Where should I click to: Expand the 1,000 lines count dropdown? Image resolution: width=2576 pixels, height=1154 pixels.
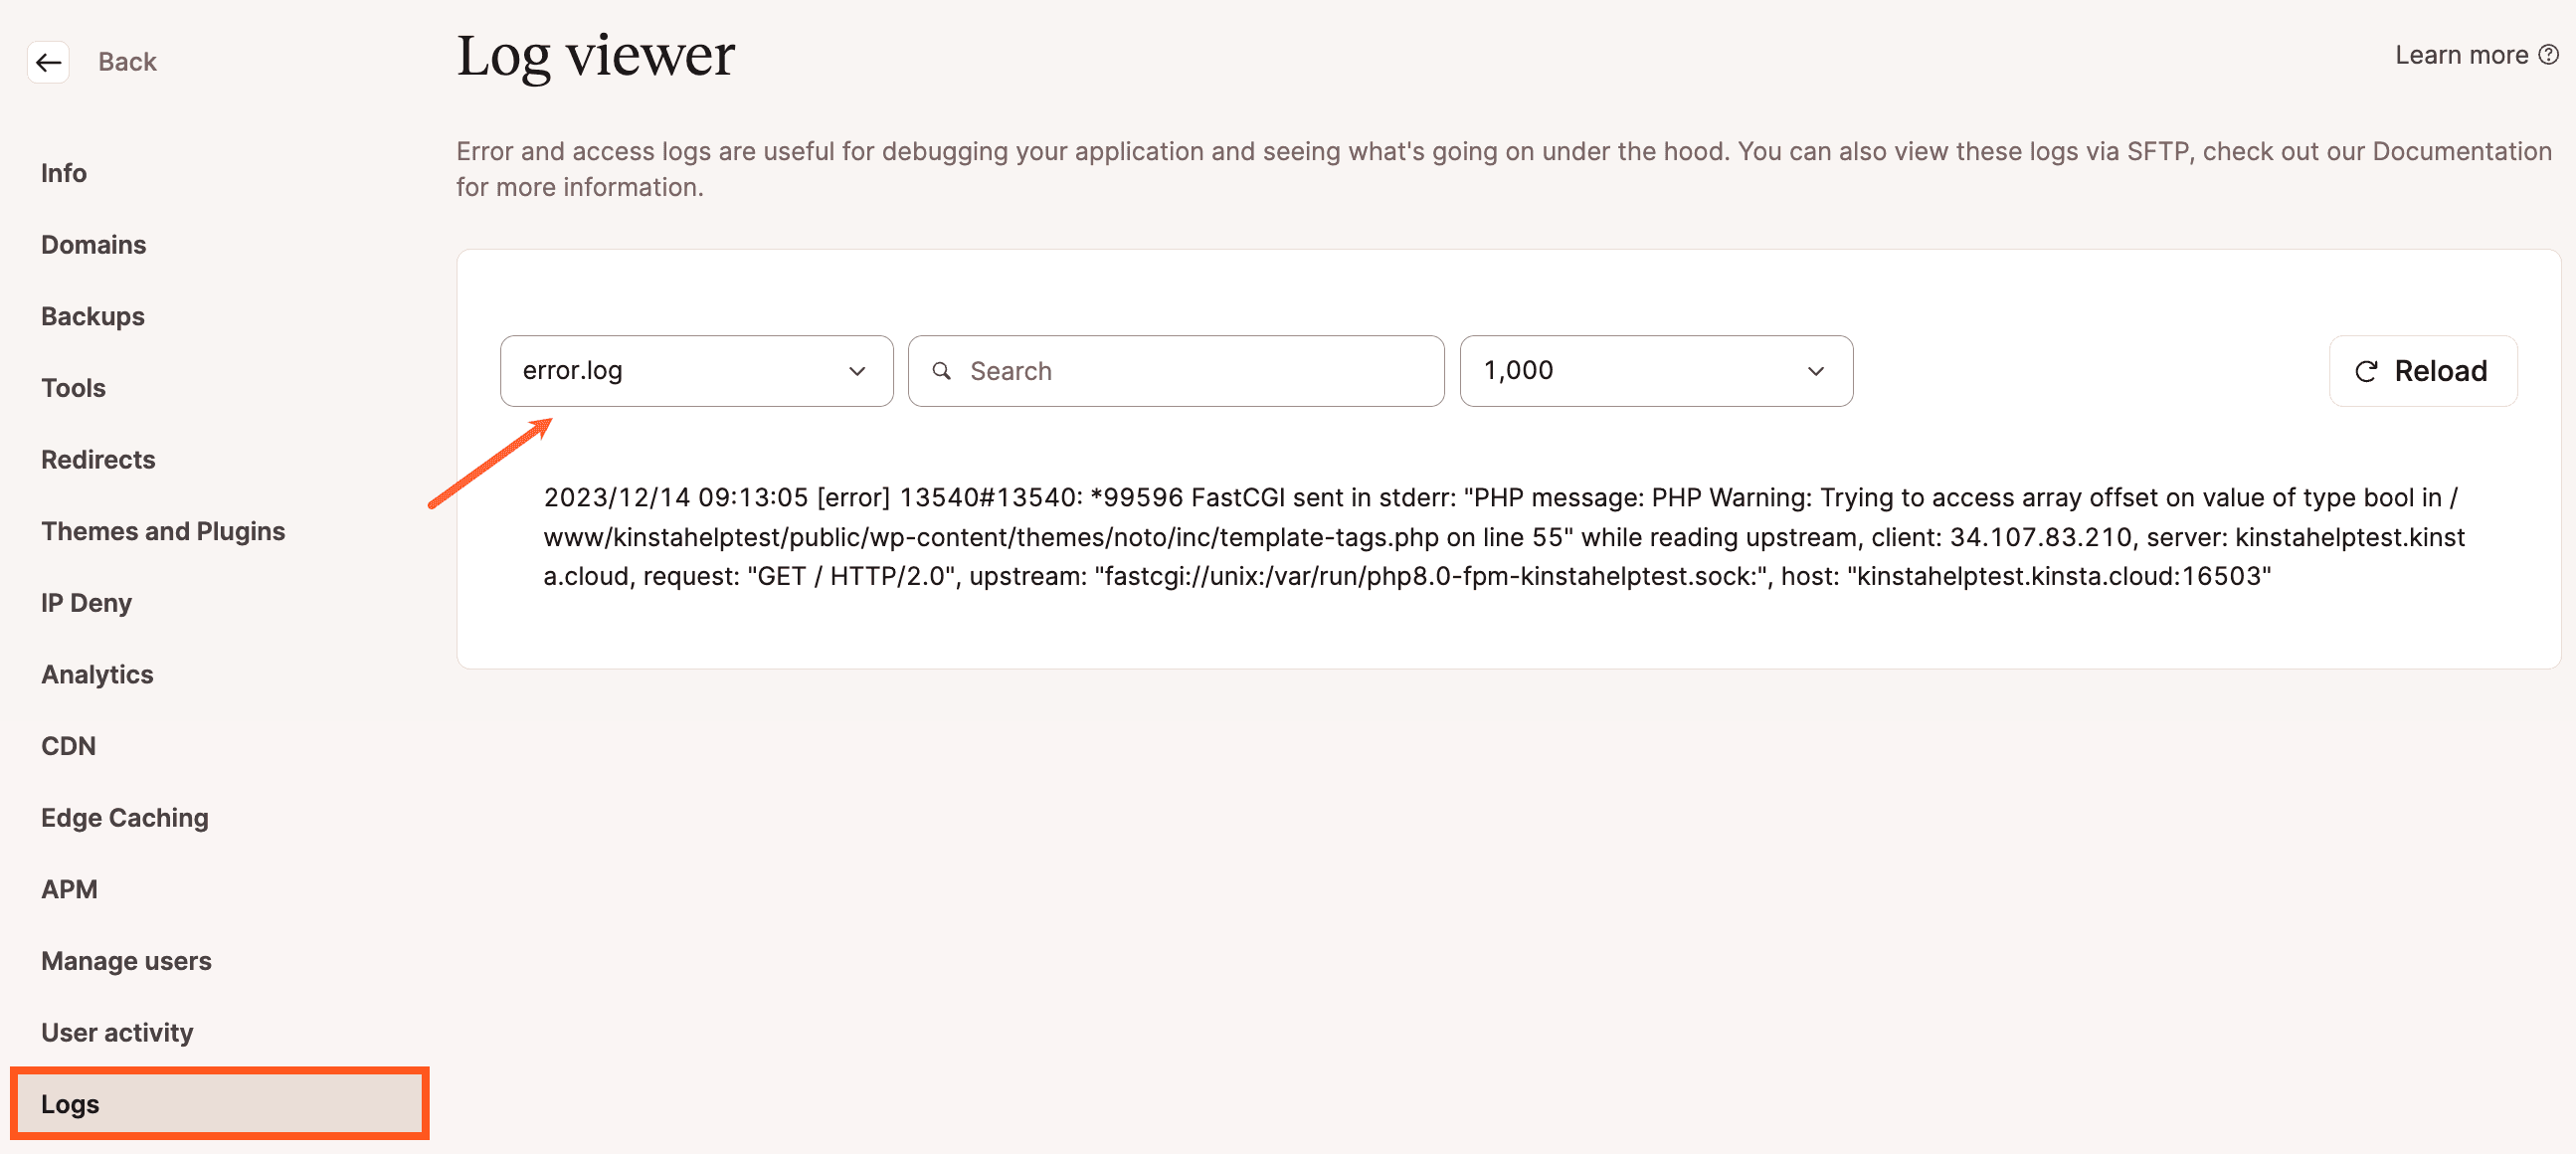pyautogui.click(x=1654, y=370)
